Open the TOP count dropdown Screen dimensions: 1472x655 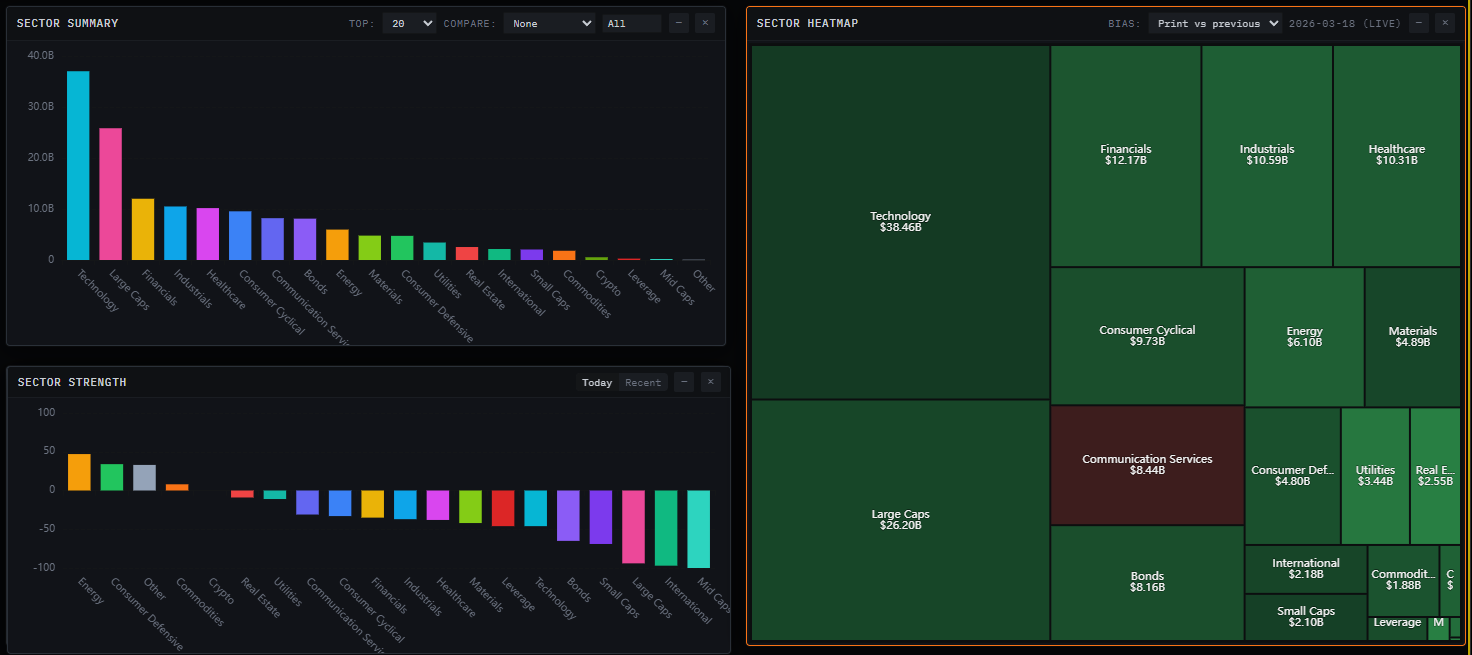click(x=409, y=22)
